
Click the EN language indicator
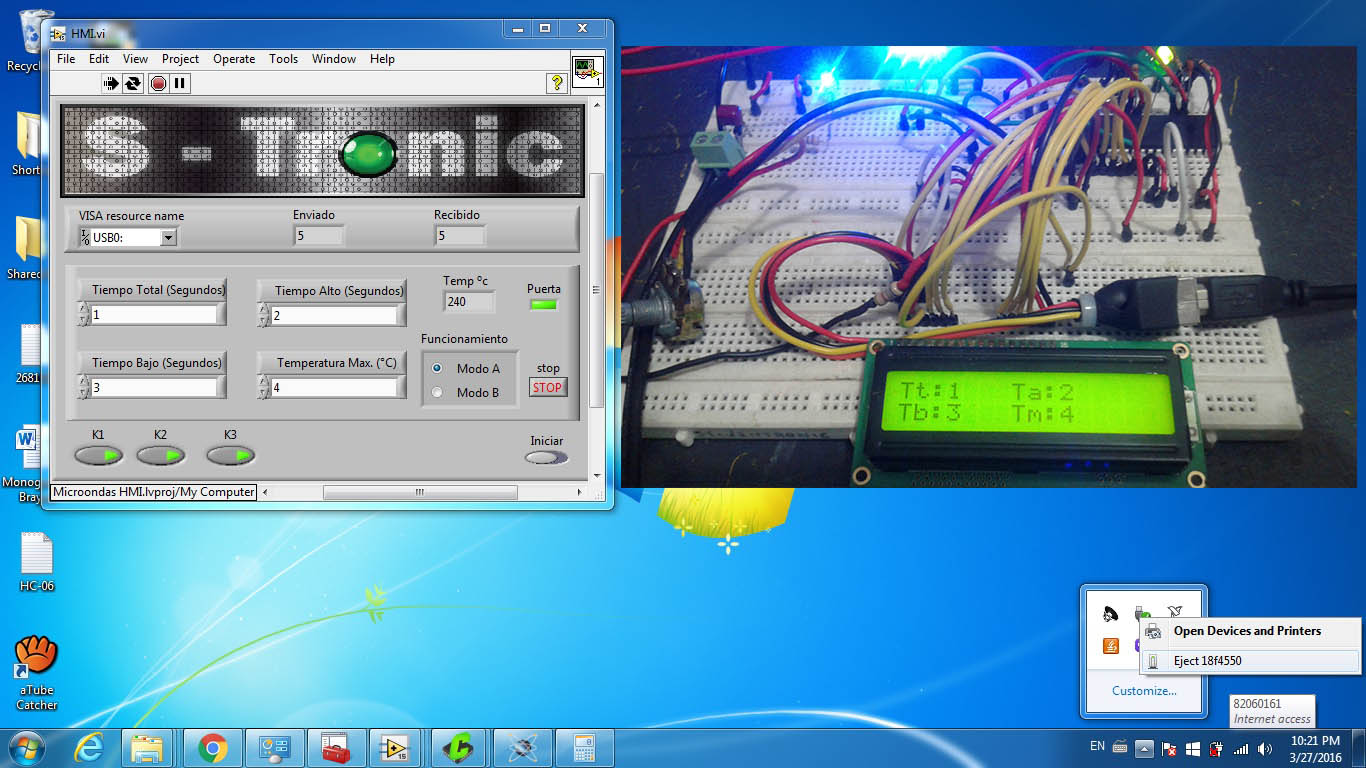tap(1097, 746)
